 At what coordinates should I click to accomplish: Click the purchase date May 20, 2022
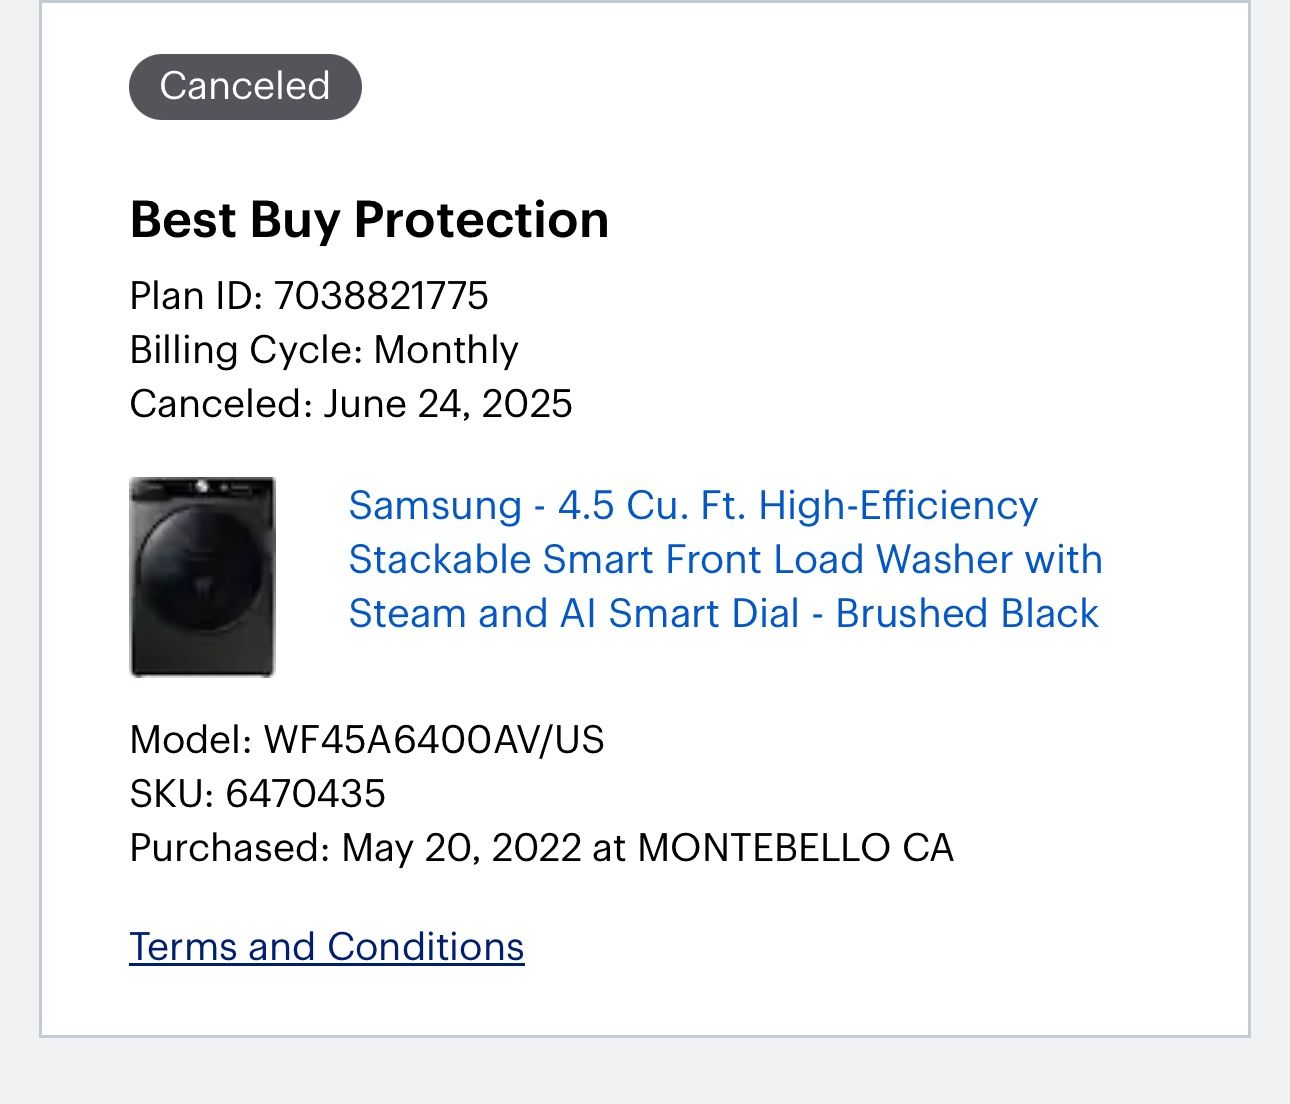click(461, 848)
